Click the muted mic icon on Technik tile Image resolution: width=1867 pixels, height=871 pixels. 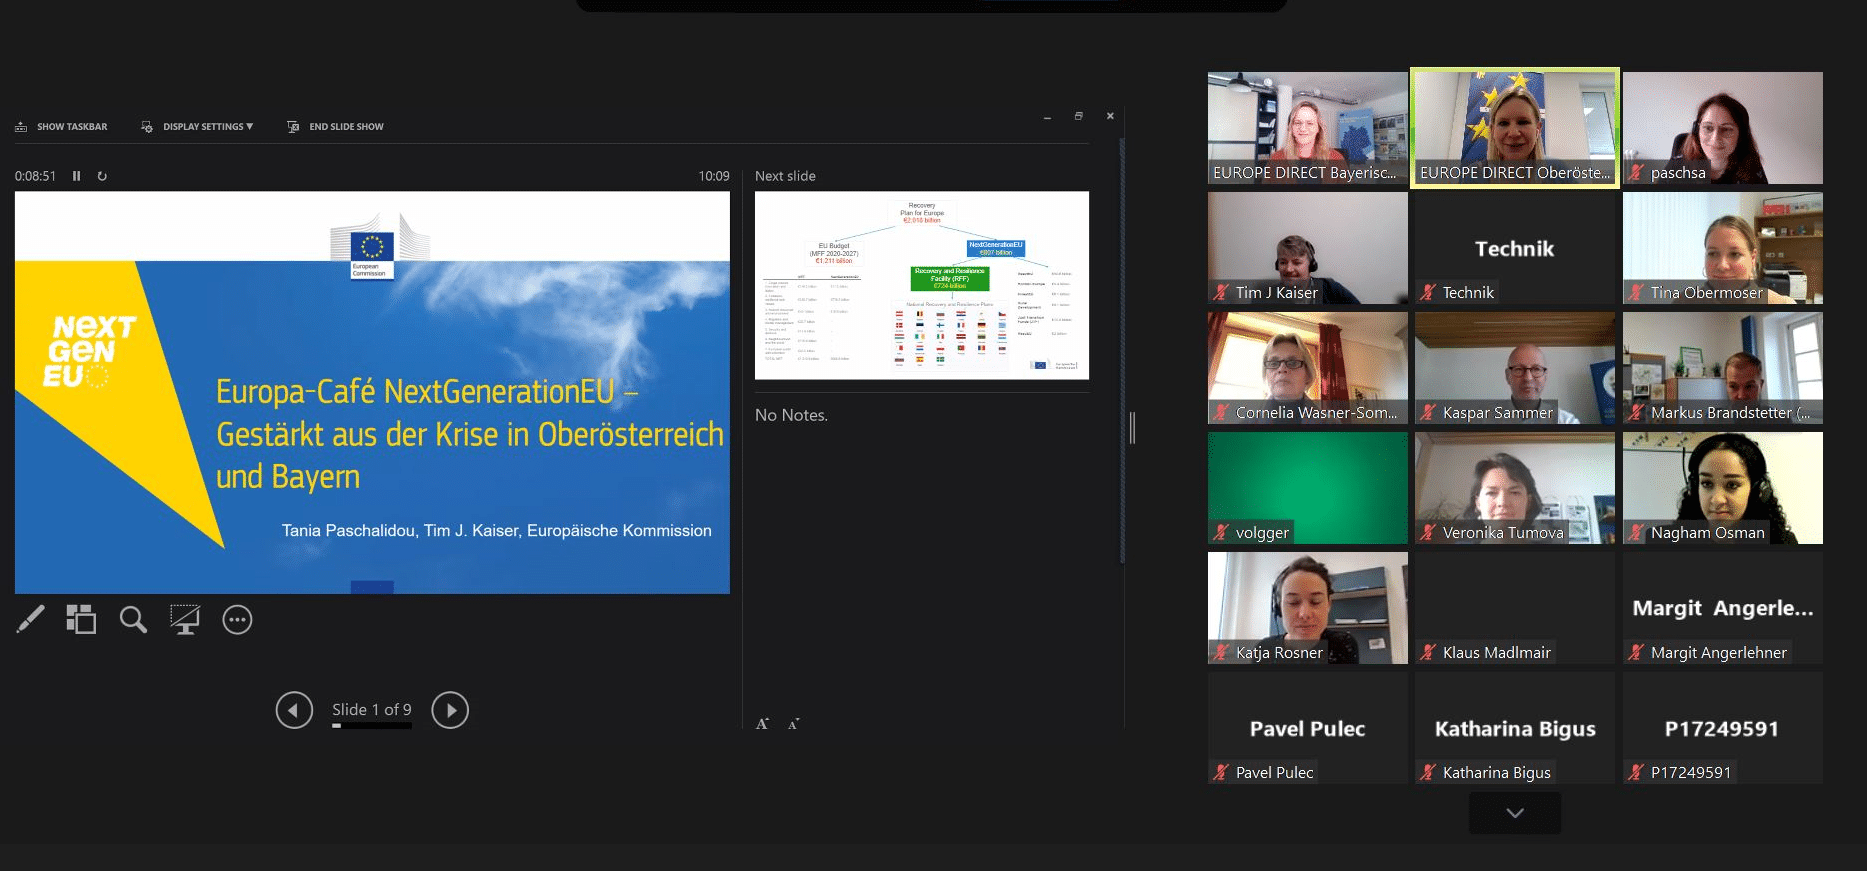1428,293
